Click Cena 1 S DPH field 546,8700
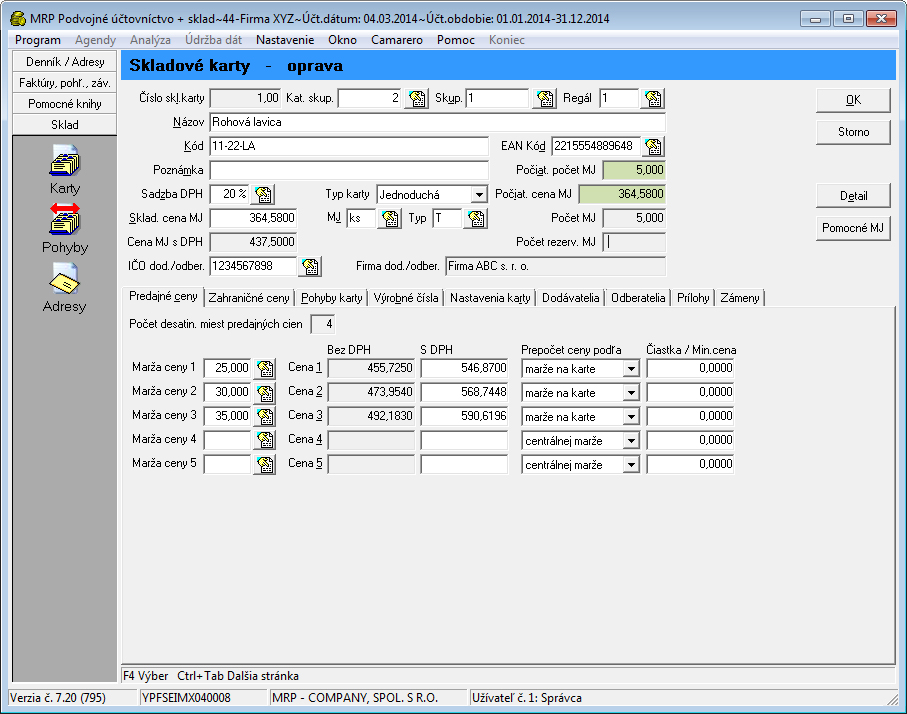This screenshot has height=714, width=907. pos(464,368)
